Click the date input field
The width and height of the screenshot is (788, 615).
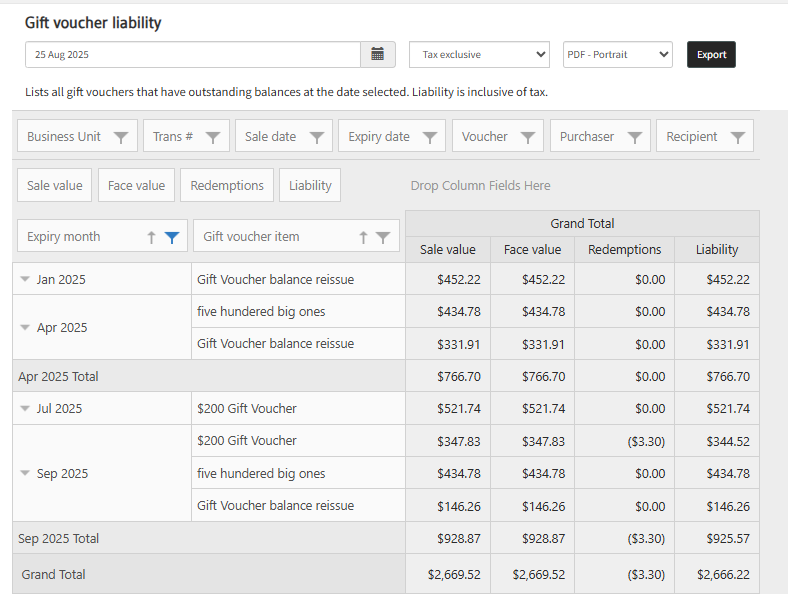click(192, 54)
